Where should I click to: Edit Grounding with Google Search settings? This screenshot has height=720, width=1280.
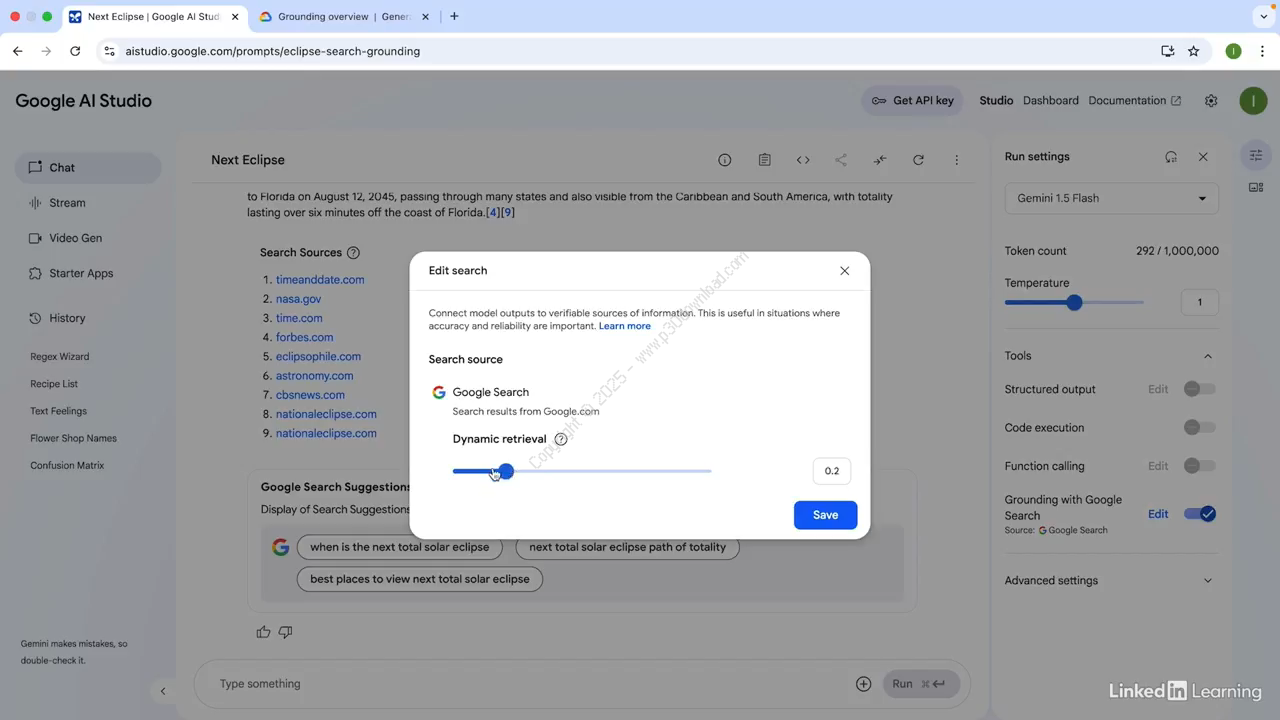[1158, 514]
